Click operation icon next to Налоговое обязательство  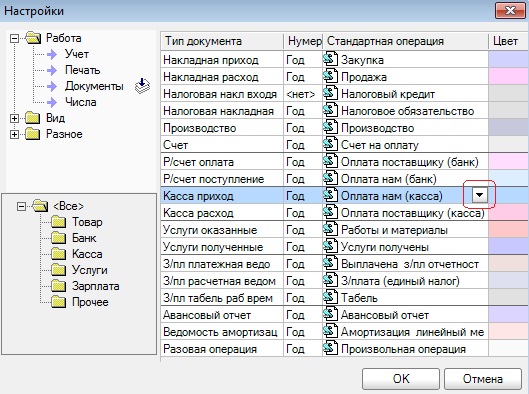tap(330, 110)
